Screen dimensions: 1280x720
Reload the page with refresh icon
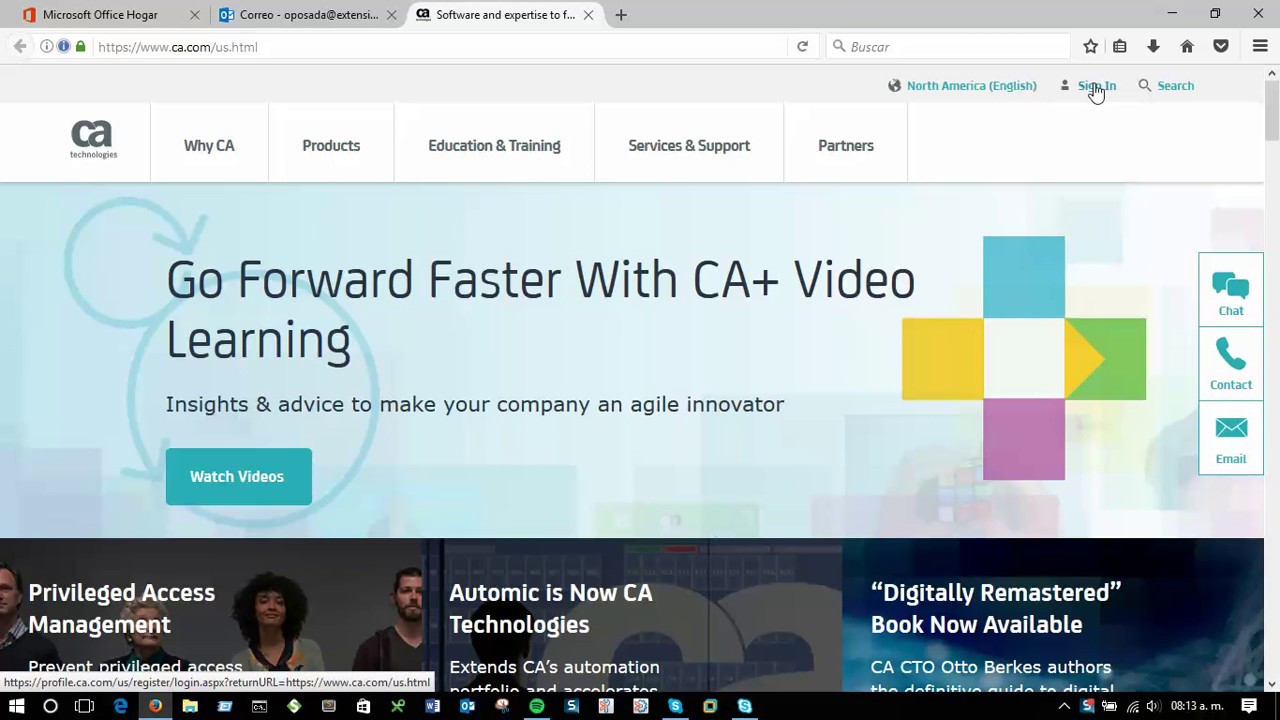[x=802, y=46]
